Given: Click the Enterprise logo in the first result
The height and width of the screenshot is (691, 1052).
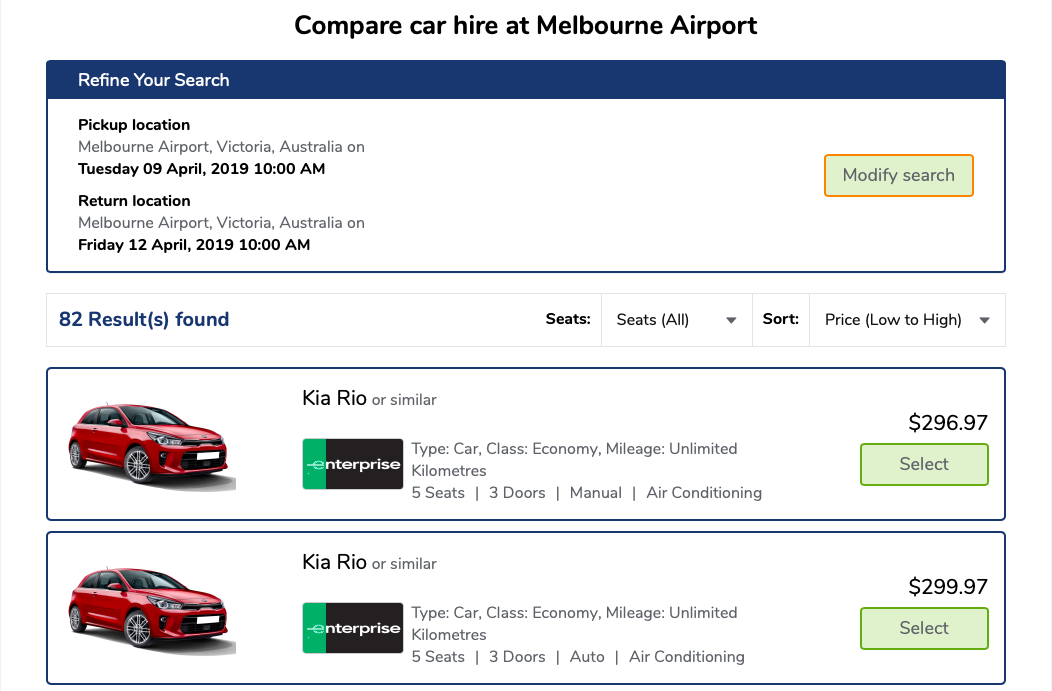Looking at the screenshot, I should (353, 464).
